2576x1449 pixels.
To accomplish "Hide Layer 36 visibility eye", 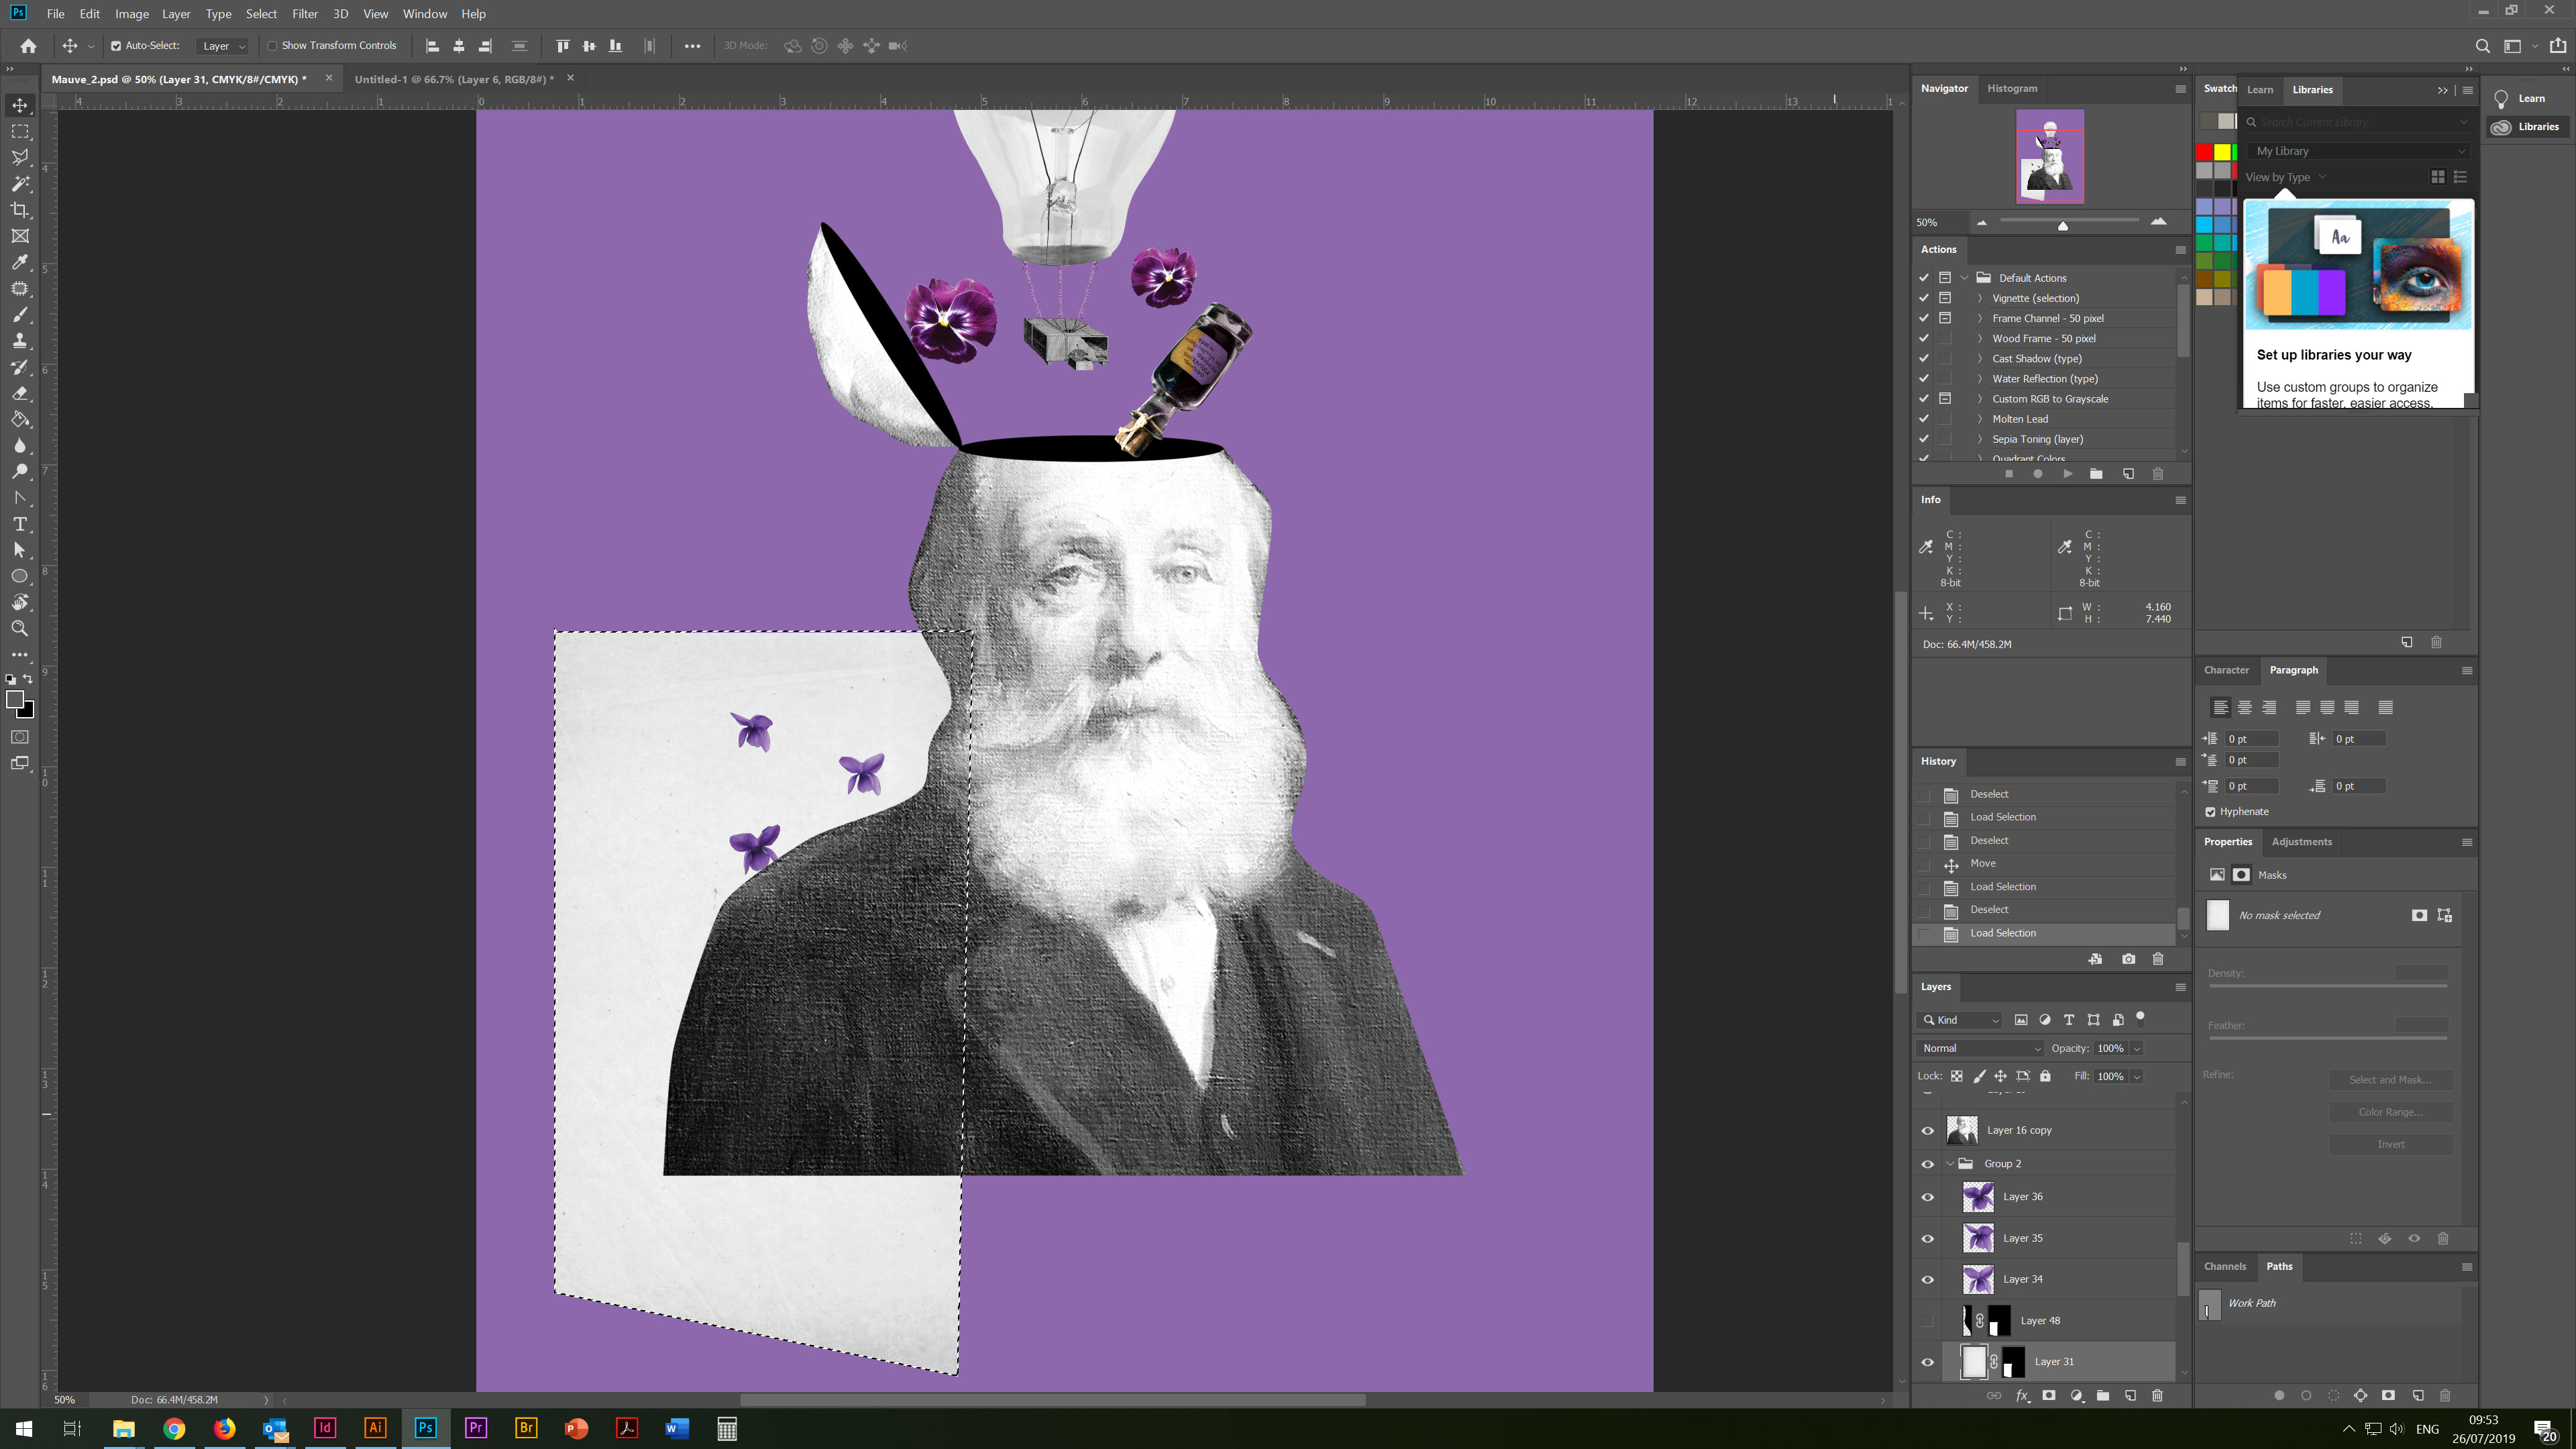I will point(1927,1197).
